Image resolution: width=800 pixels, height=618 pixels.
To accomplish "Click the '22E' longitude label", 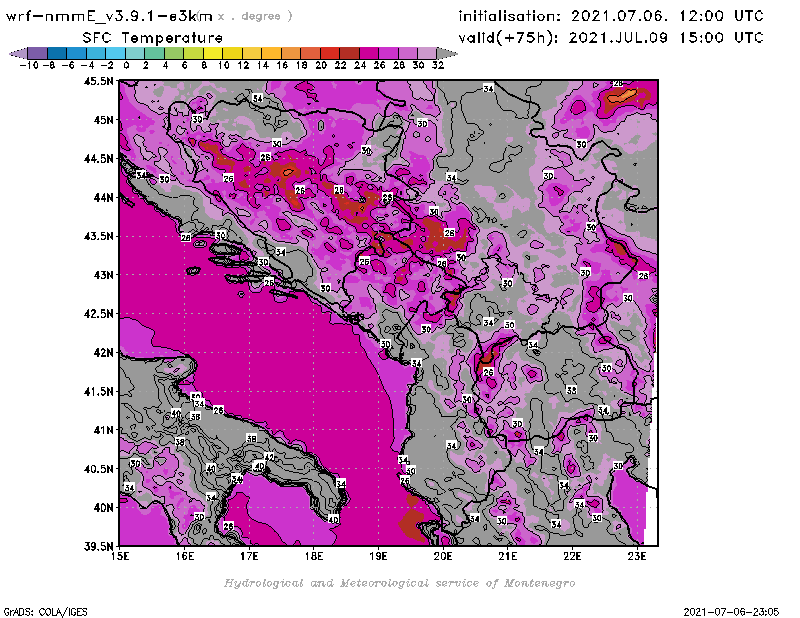I will point(572,556).
